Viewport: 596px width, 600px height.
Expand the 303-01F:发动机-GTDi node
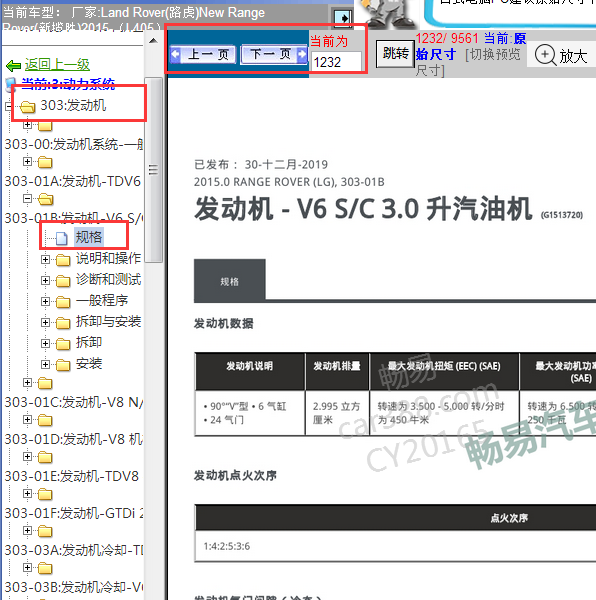(x=27, y=493)
